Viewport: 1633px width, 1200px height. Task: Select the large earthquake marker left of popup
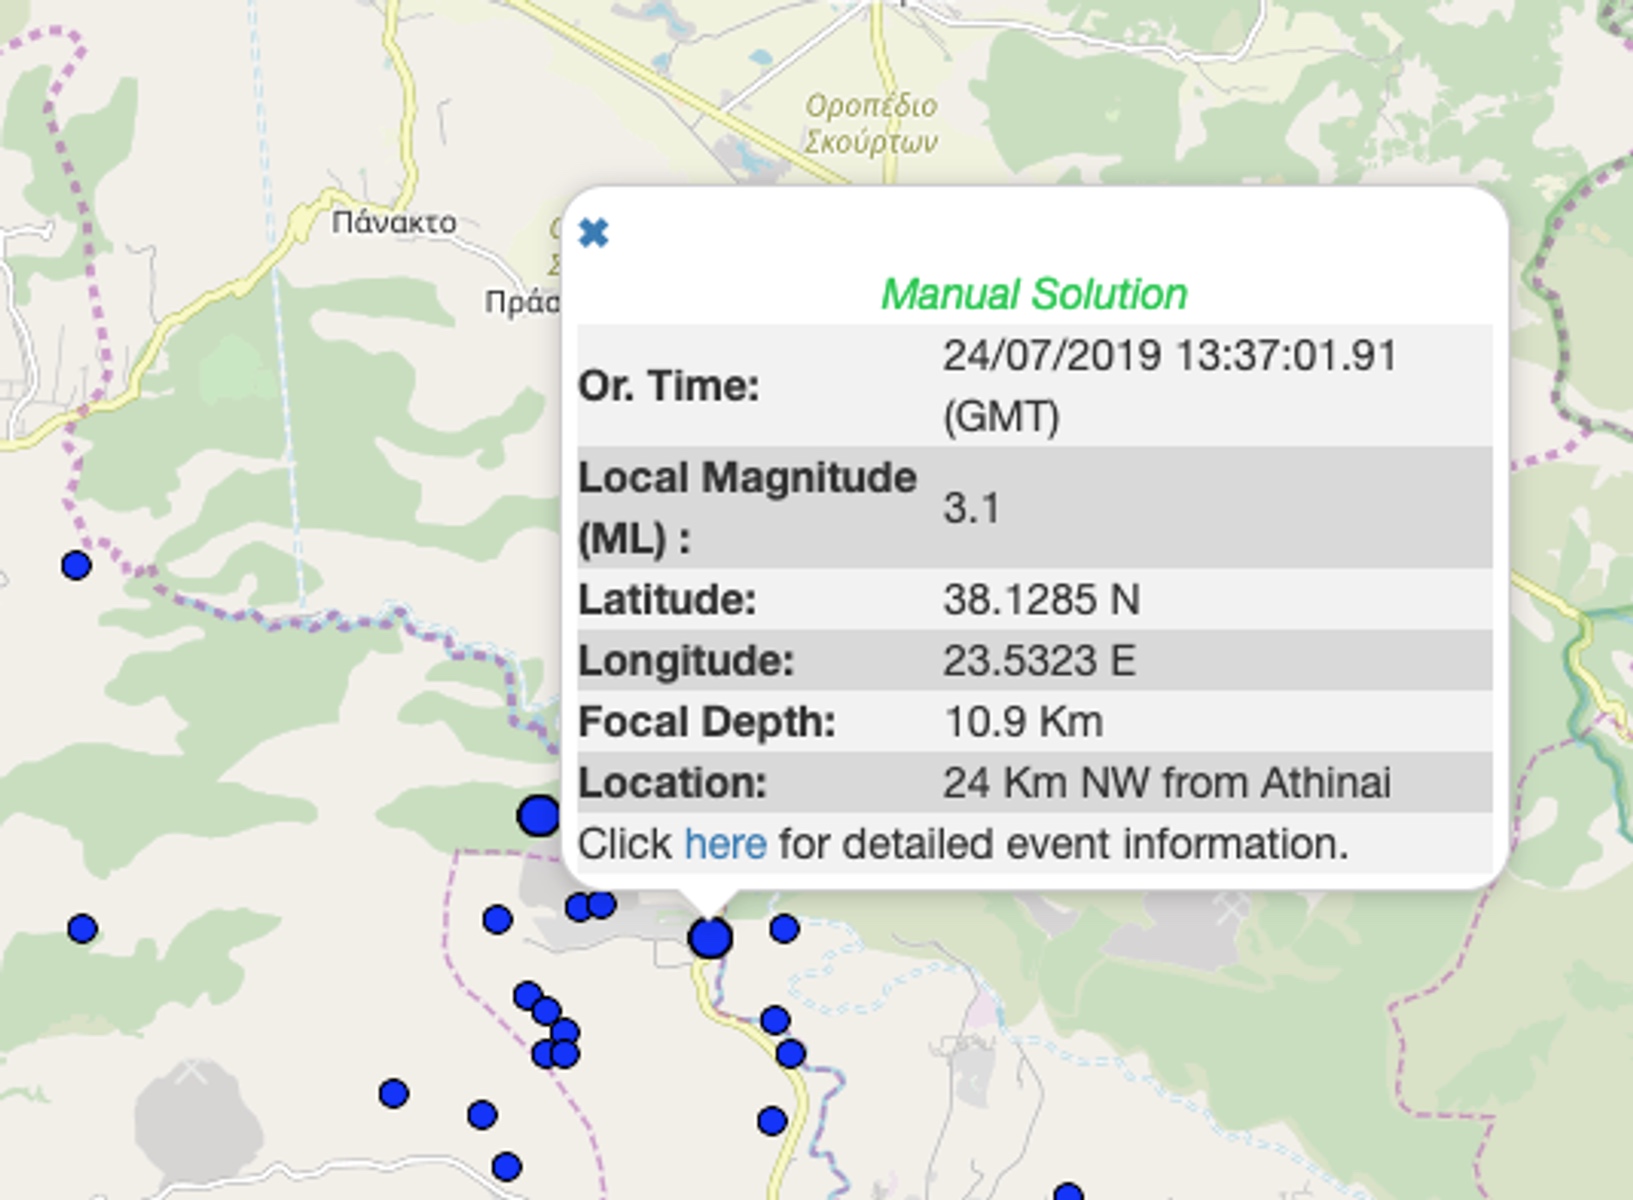tap(538, 816)
